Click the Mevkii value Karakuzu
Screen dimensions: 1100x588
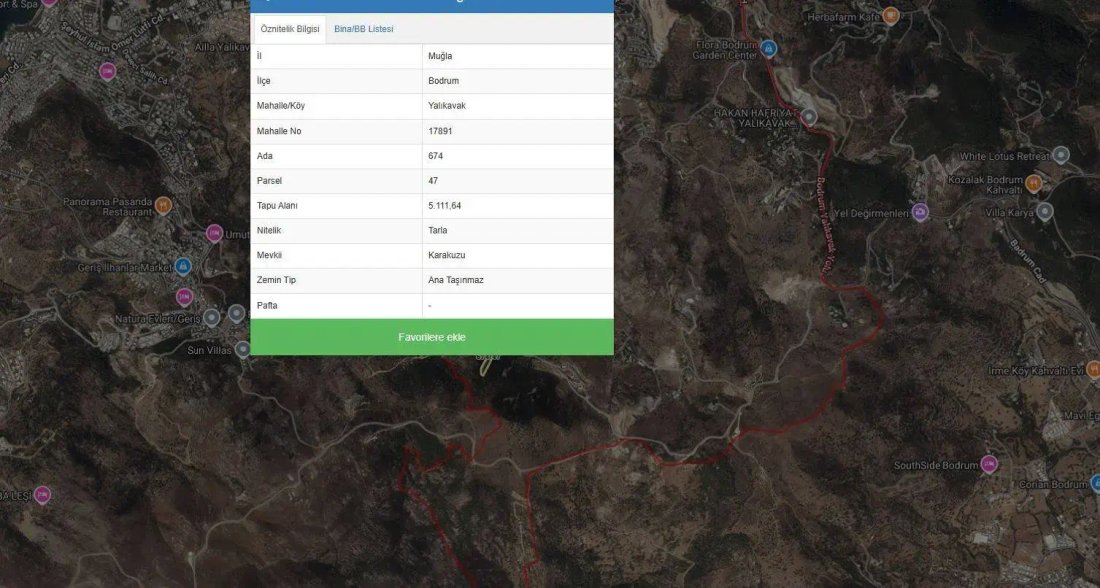tap(447, 255)
